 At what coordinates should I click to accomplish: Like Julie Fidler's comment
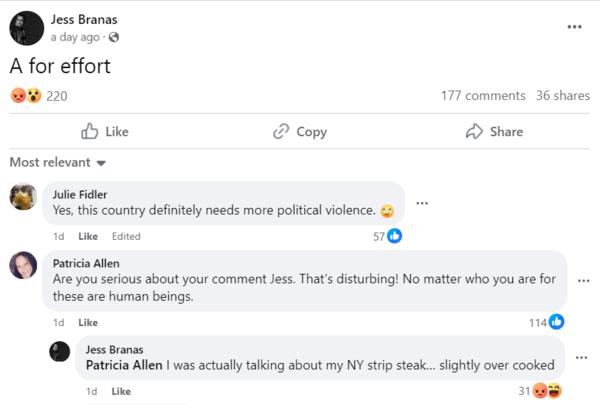pos(88,237)
